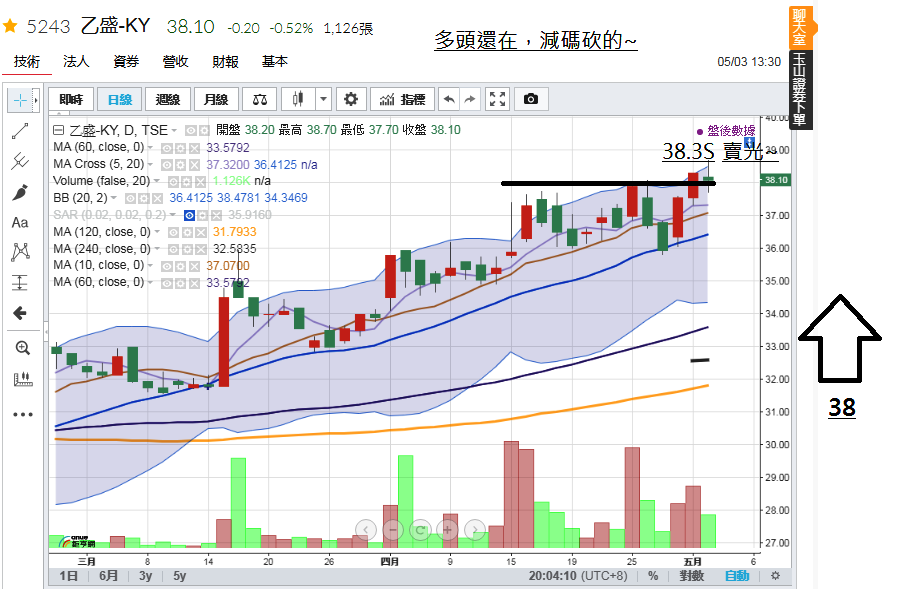This screenshot has width=900, height=600.
Task: Remove Volume (false, 20) with its X
Action: pos(200,182)
